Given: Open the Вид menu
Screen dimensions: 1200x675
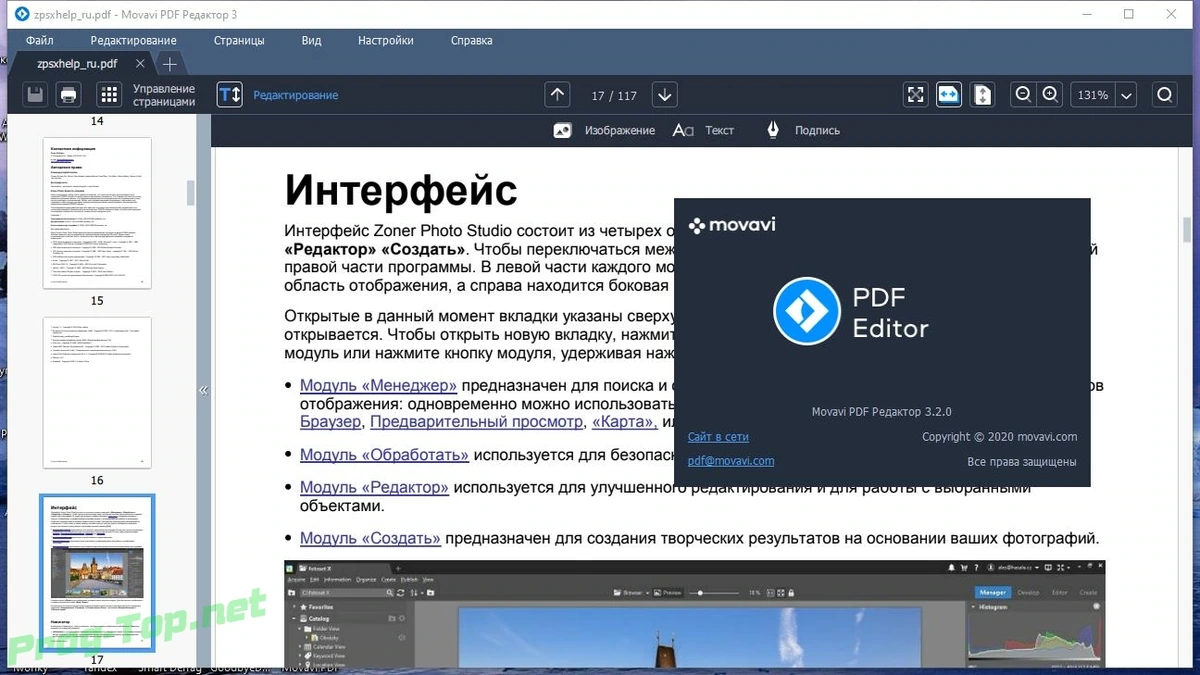Looking at the screenshot, I should point(311,41).
